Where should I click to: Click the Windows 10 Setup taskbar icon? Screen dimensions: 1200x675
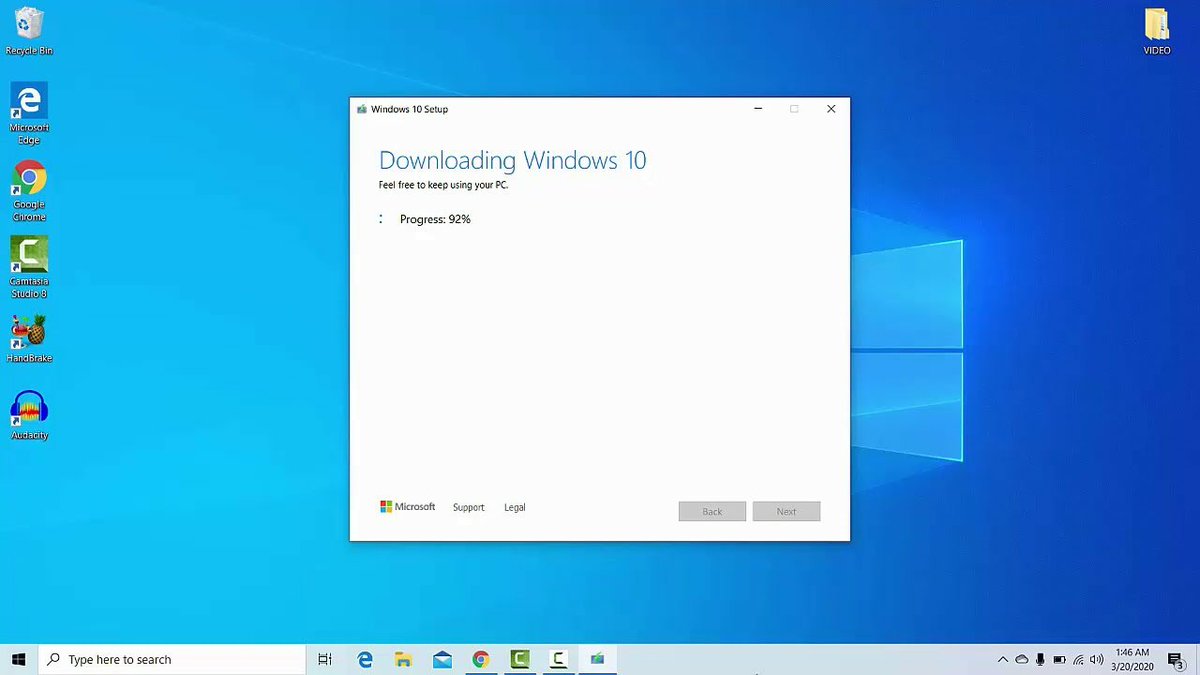[597, 659]
